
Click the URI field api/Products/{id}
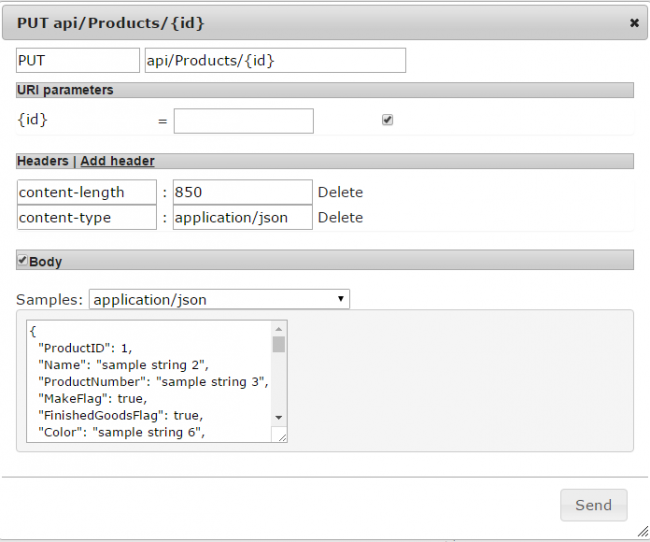click(275, 61)
